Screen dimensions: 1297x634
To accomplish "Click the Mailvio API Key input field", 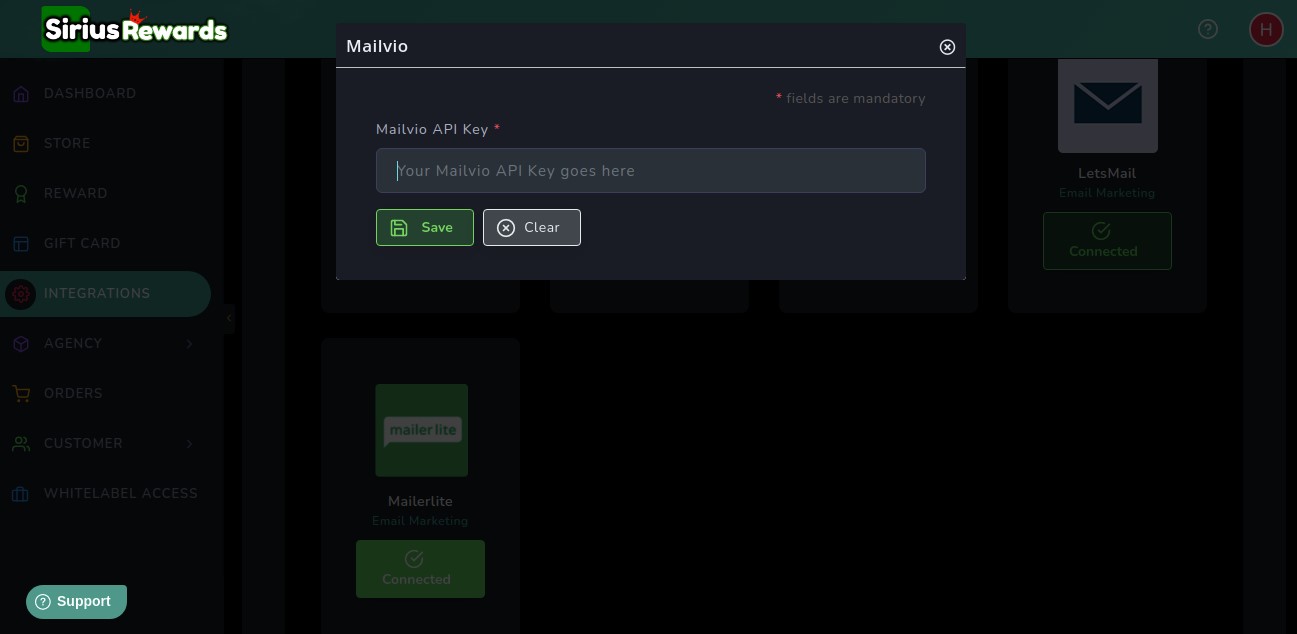I will click(650, 170).
